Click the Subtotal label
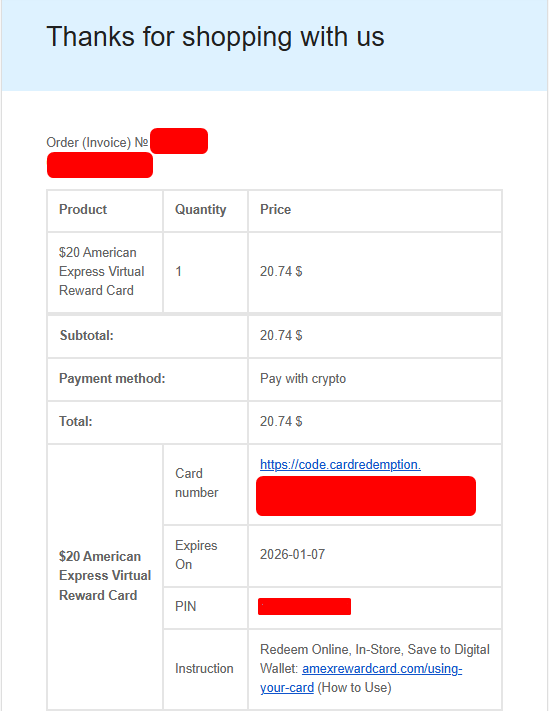The image size is (549, 711). pyautogui.click(x=87, y=336)
